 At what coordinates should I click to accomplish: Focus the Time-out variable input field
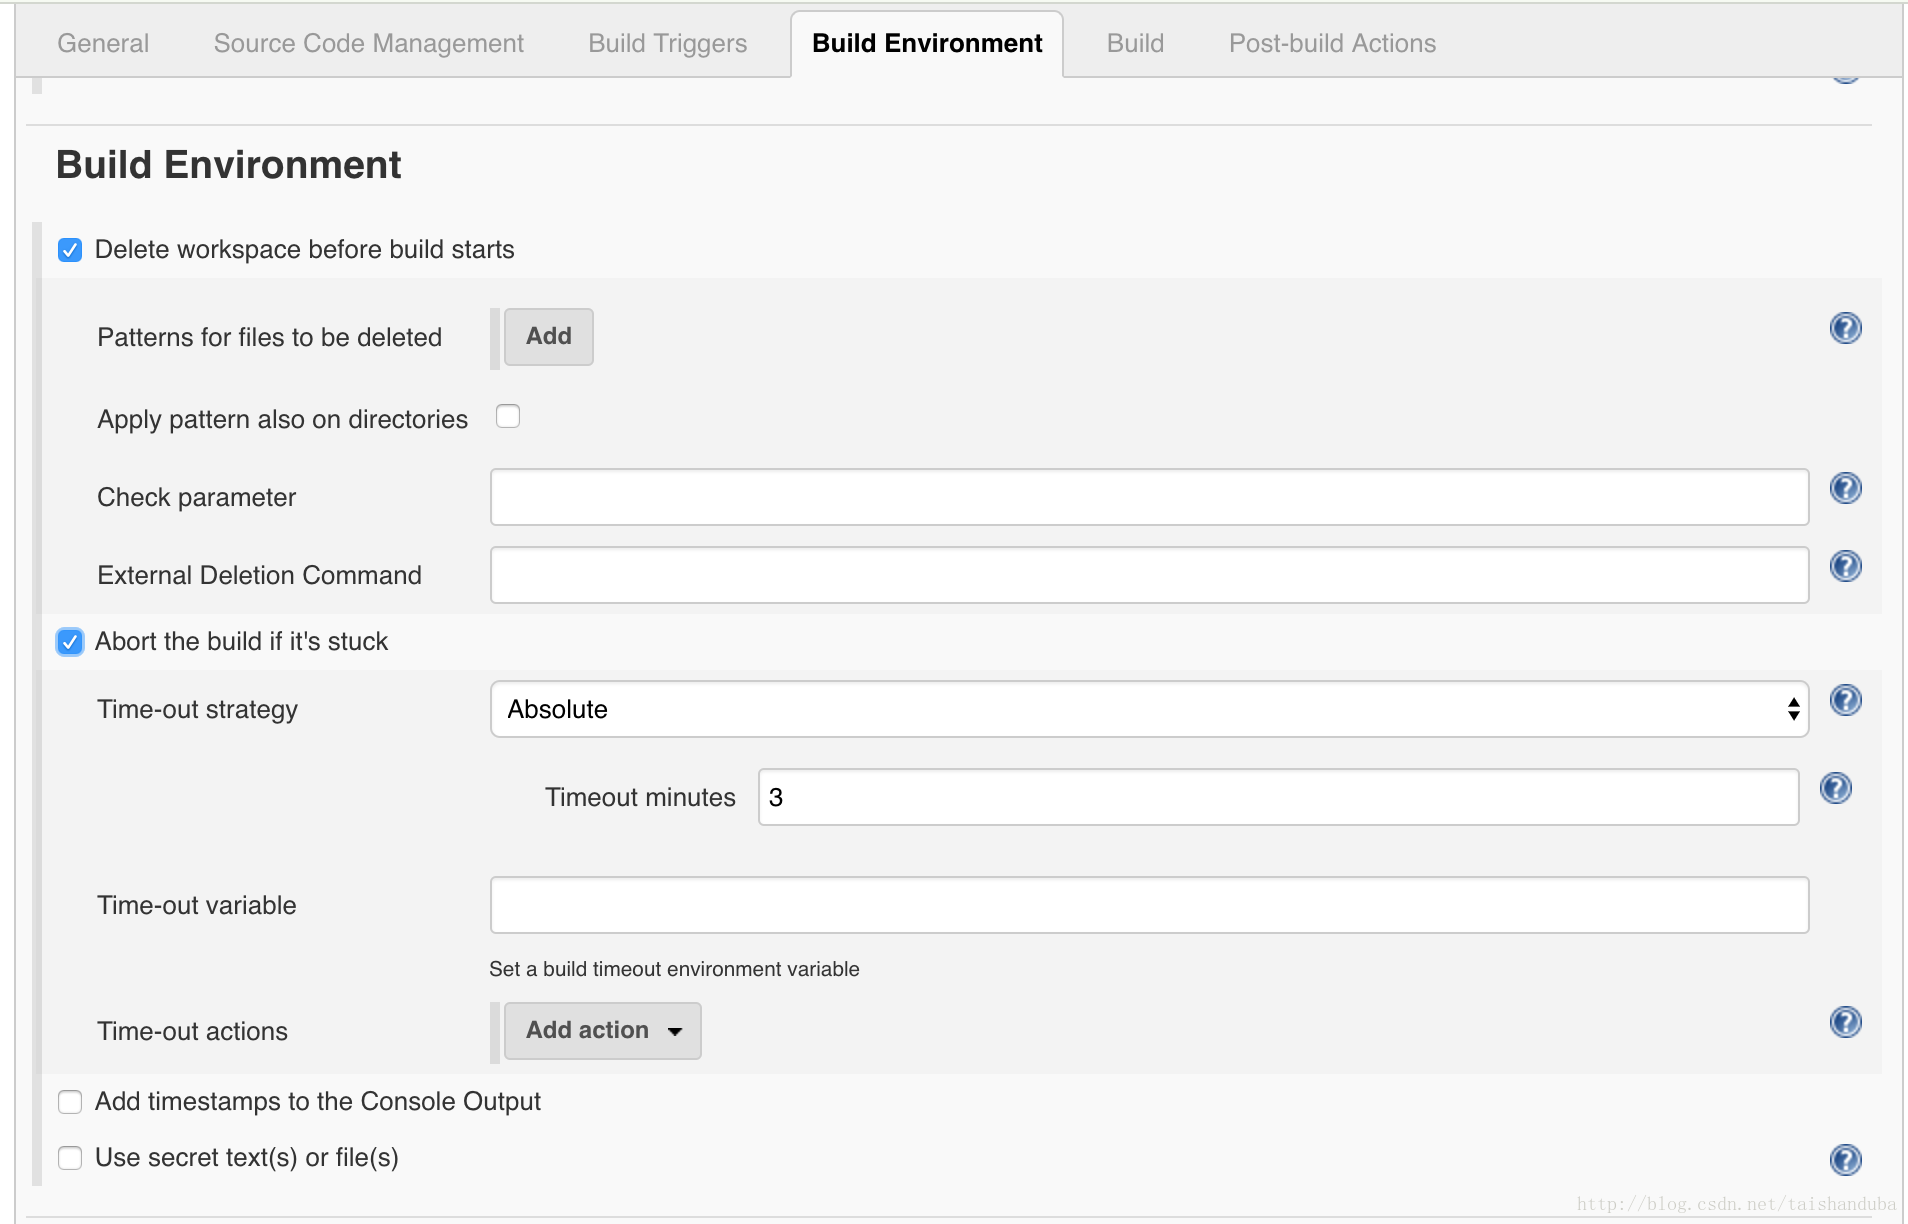1149,905
